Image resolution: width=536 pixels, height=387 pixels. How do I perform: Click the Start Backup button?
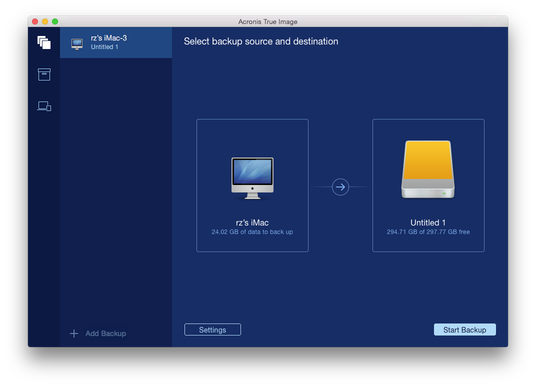pyautogui.click(x=465, y=330)
